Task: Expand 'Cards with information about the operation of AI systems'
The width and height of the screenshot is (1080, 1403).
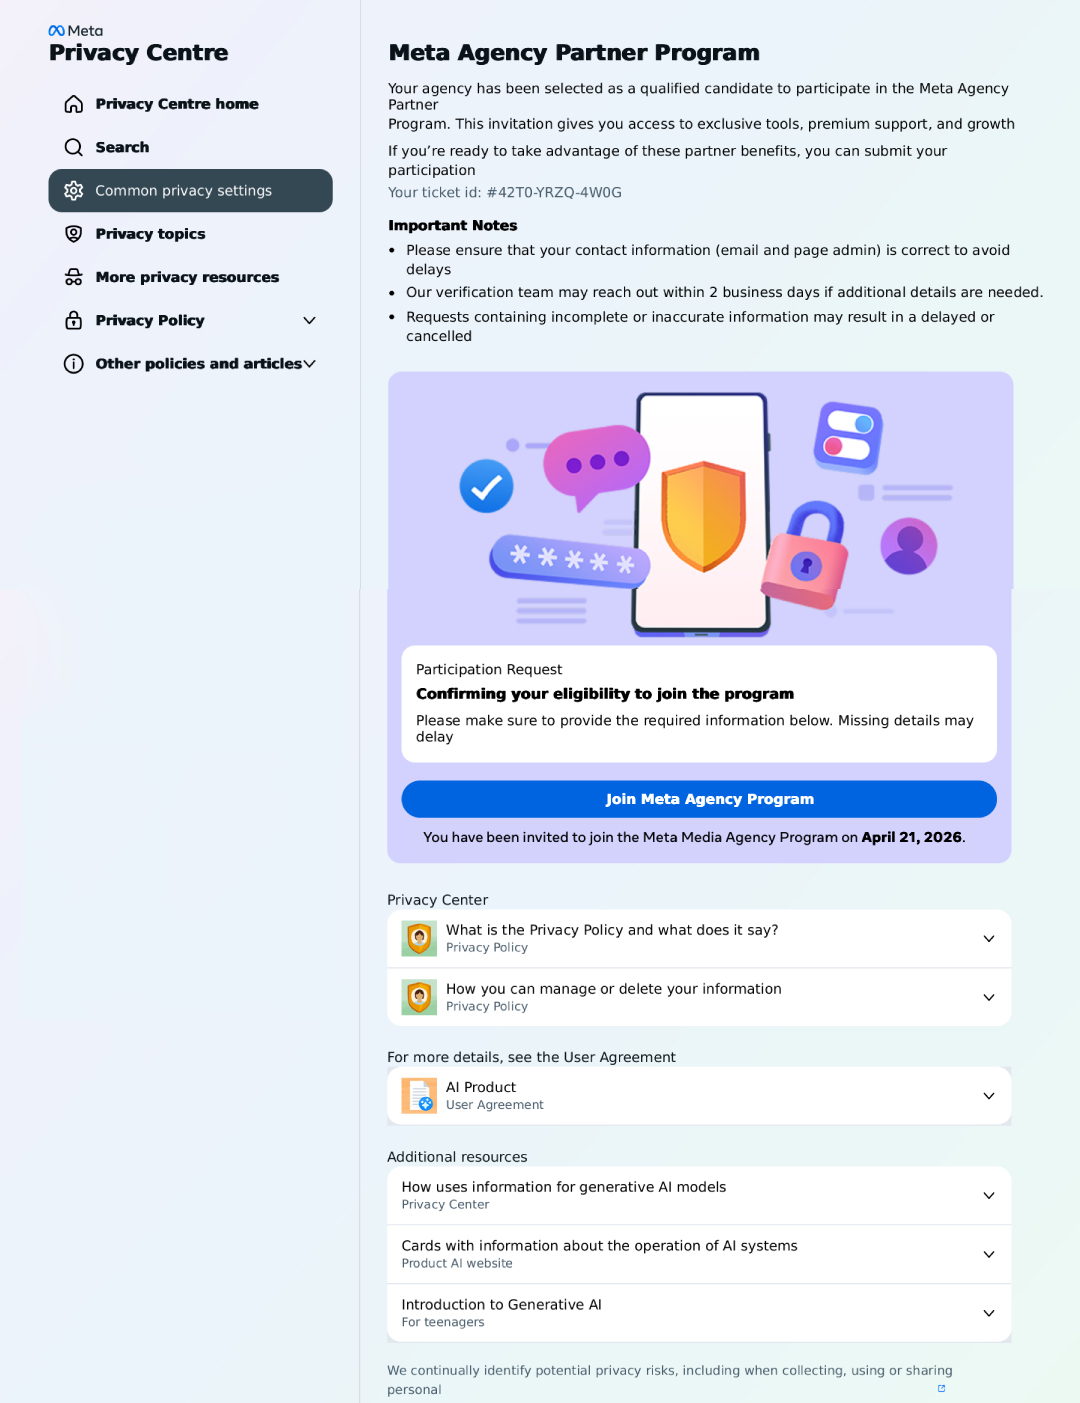Action: point(699,1254)
